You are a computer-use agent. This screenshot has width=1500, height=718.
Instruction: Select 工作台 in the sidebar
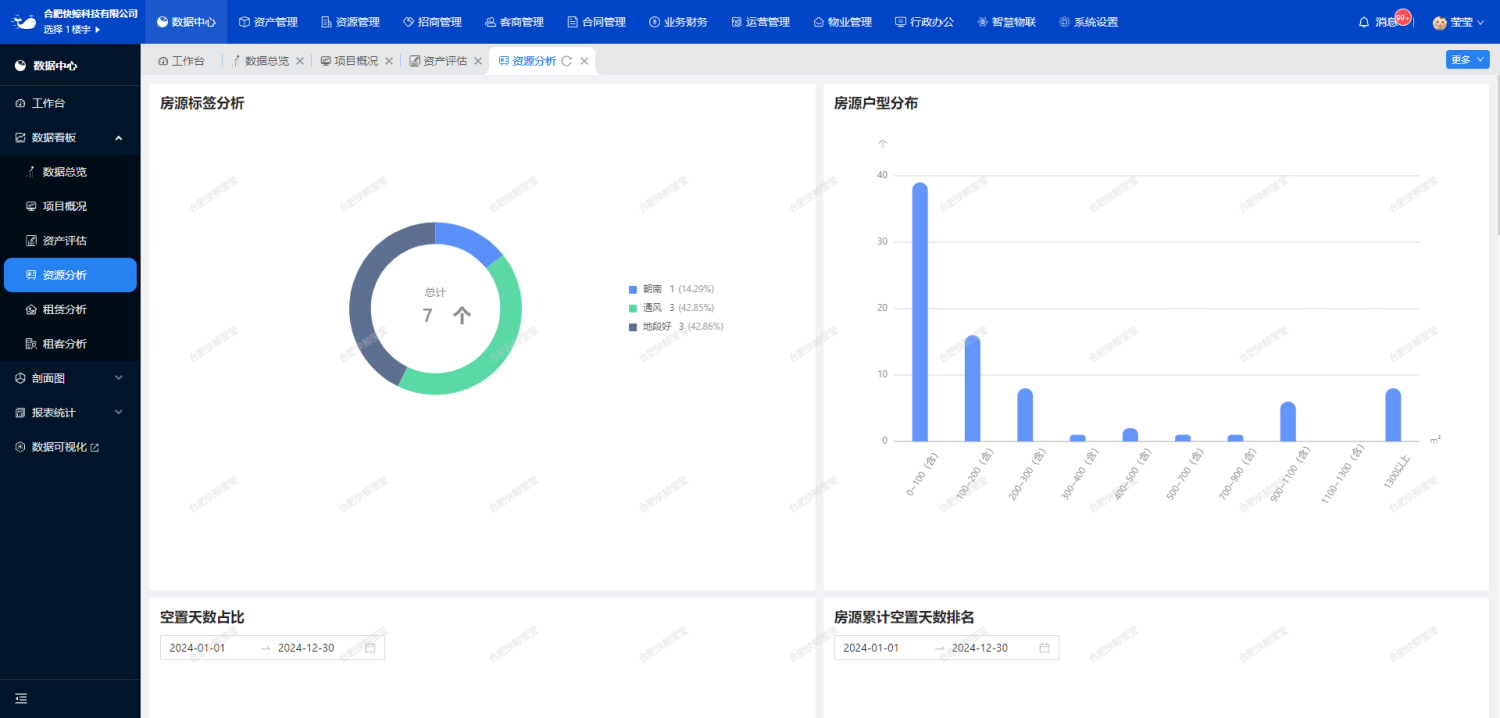70,103
